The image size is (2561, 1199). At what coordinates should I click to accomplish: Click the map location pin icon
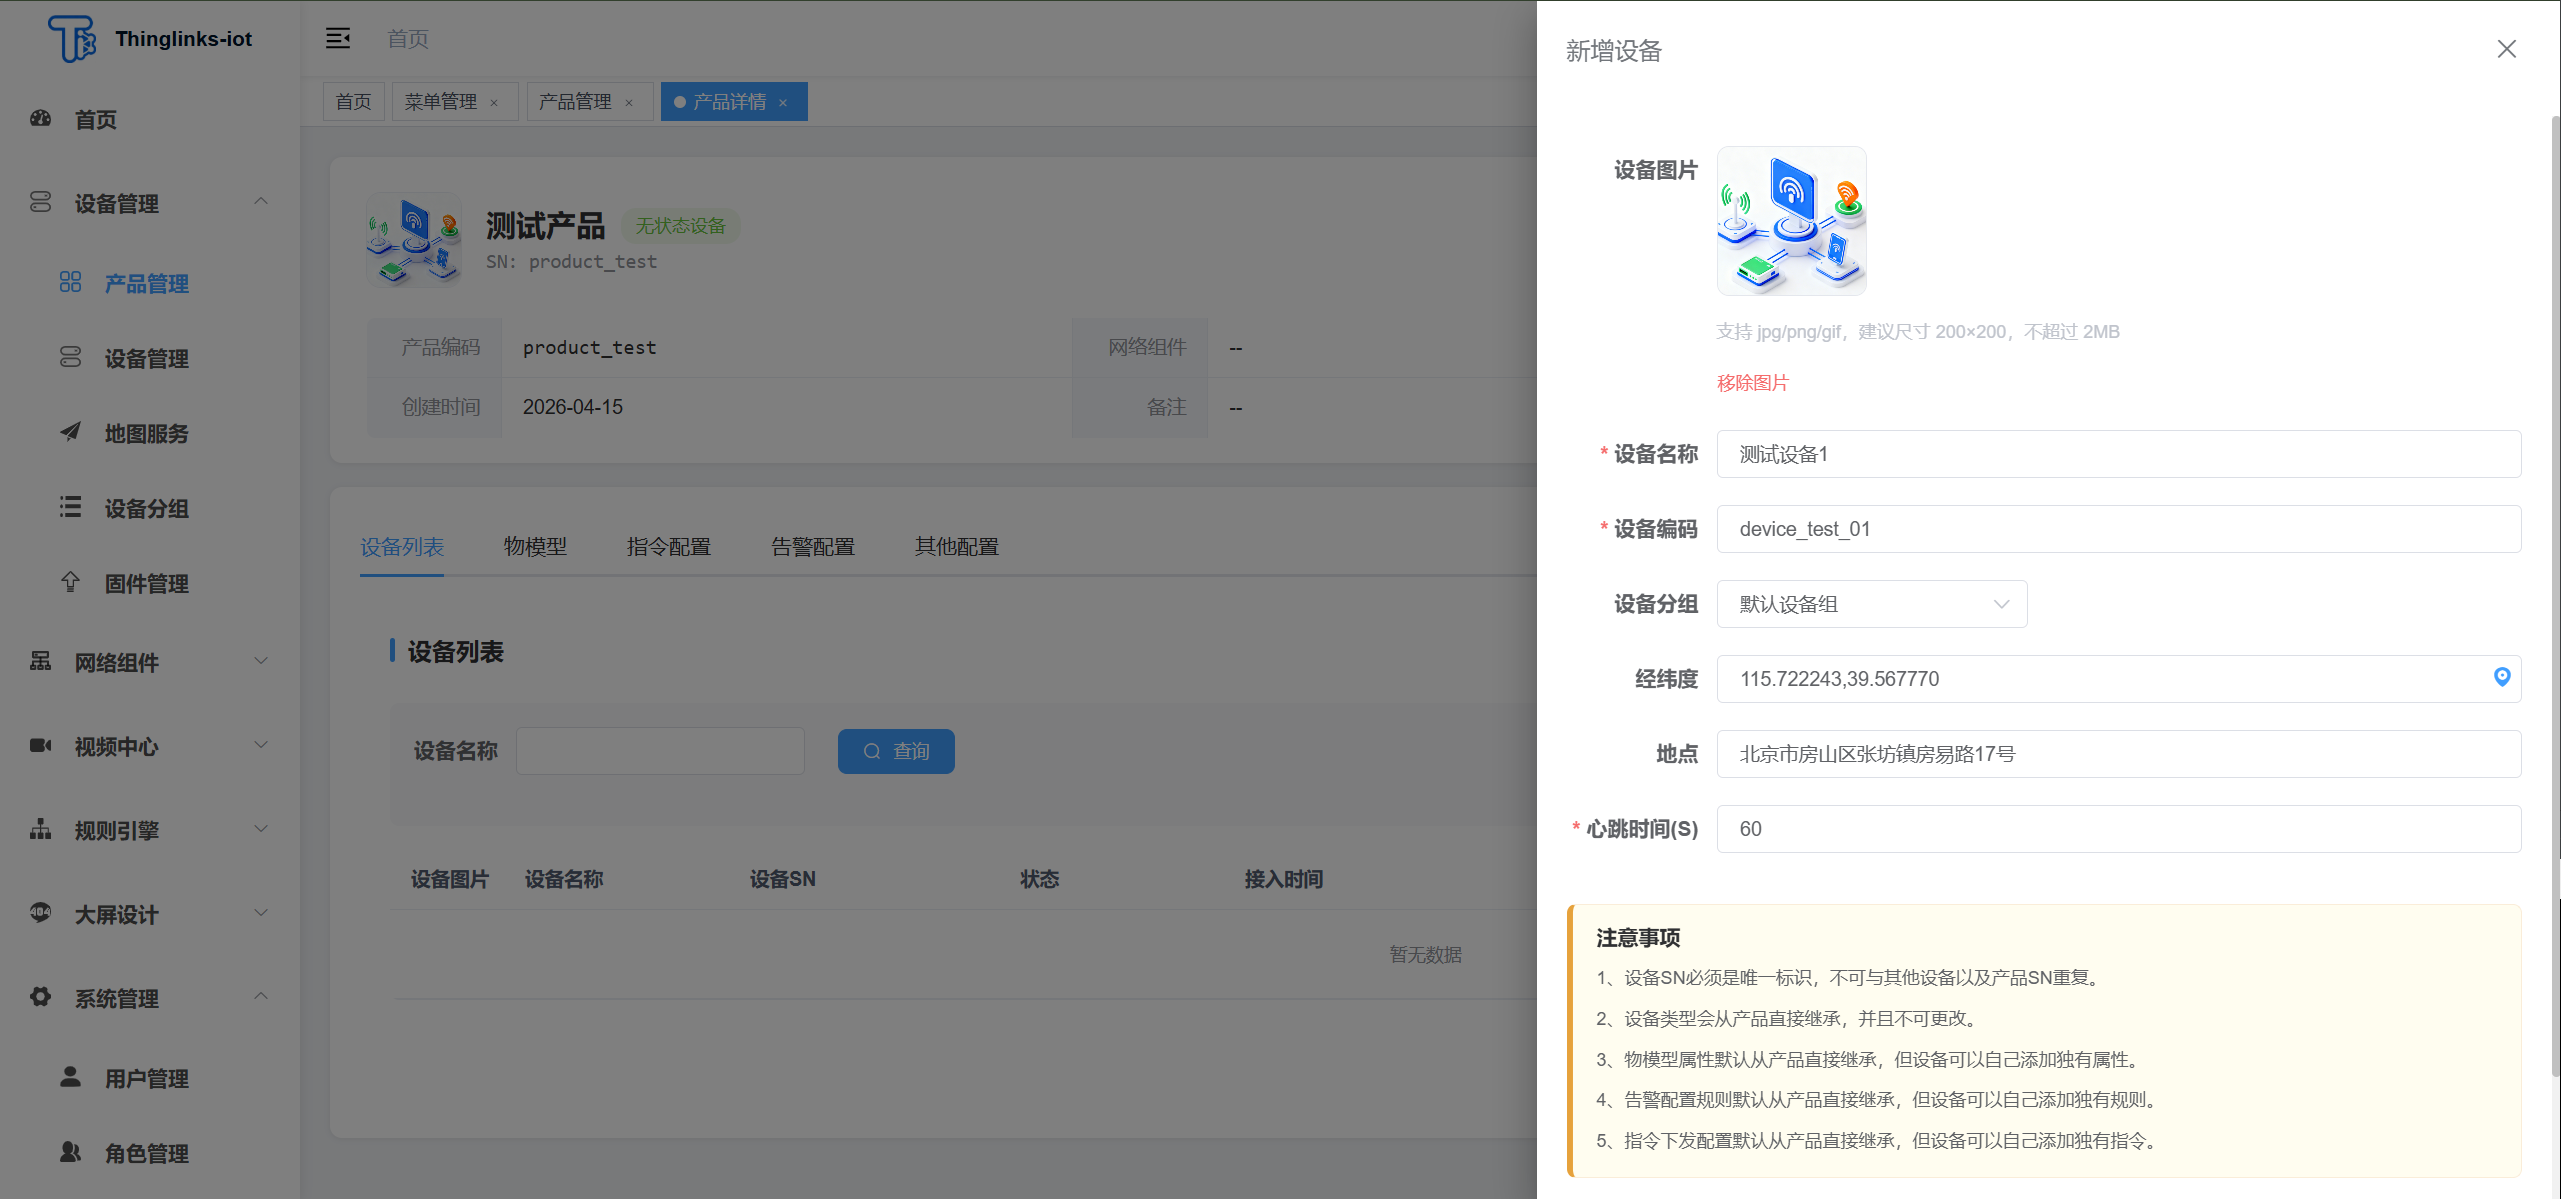[x=2501, y=677]
